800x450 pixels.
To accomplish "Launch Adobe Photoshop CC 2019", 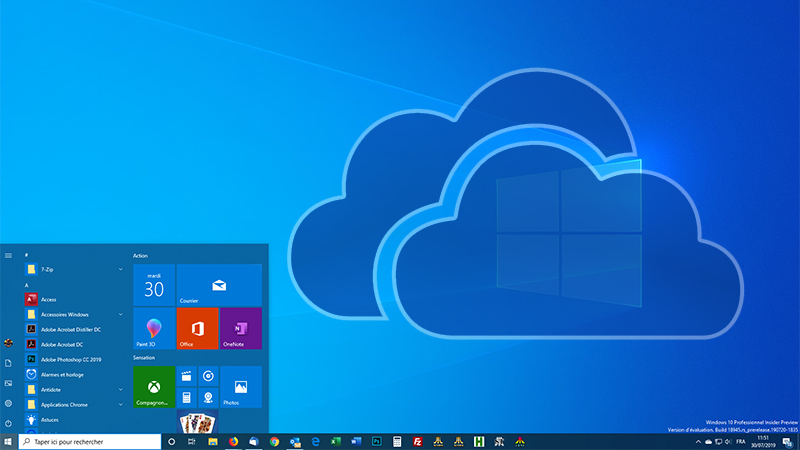I will point(75,360).
